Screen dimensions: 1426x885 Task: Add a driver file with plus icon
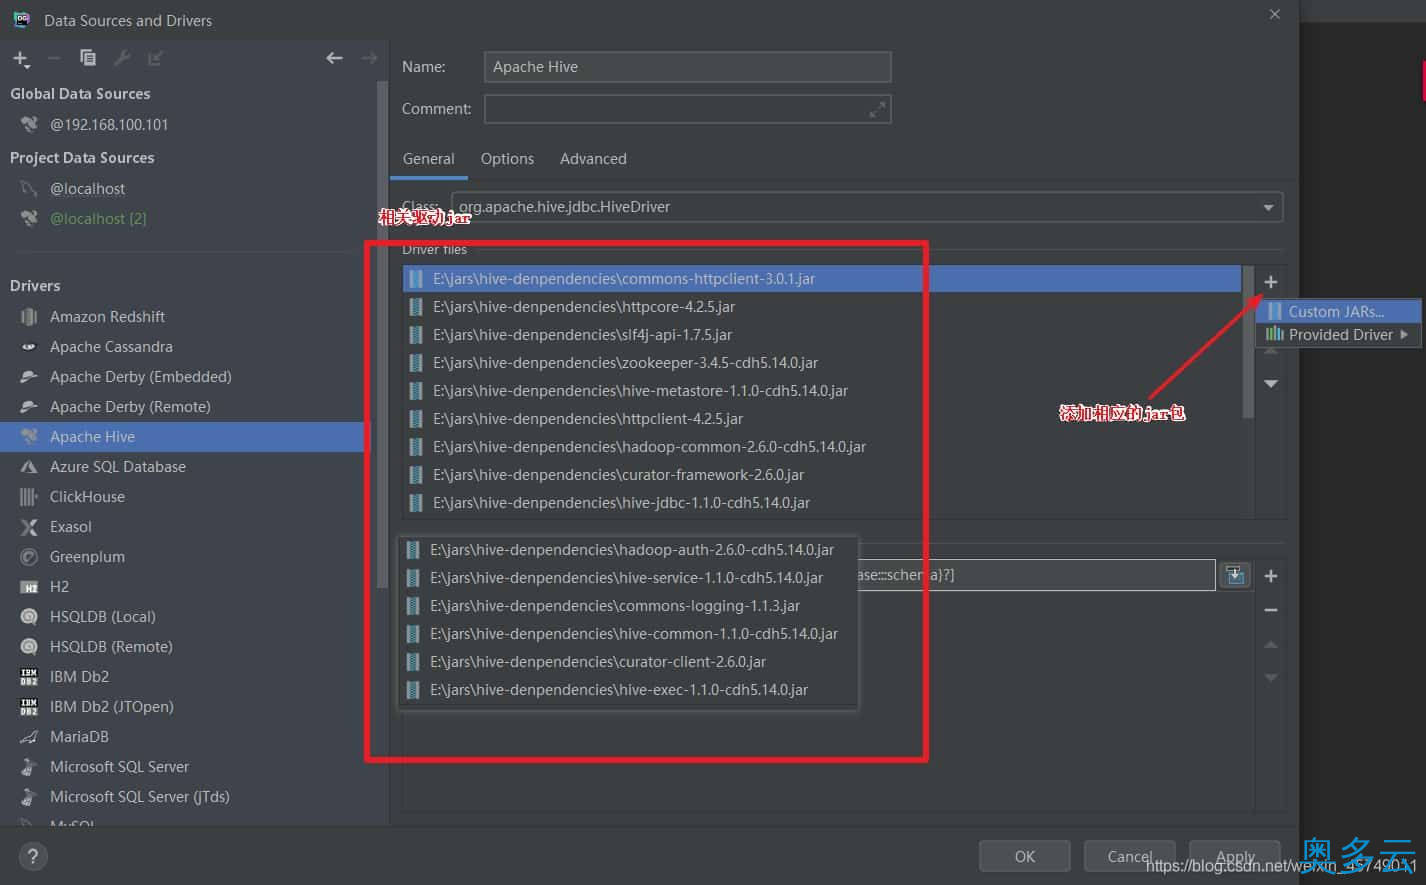pos(1270,282)
